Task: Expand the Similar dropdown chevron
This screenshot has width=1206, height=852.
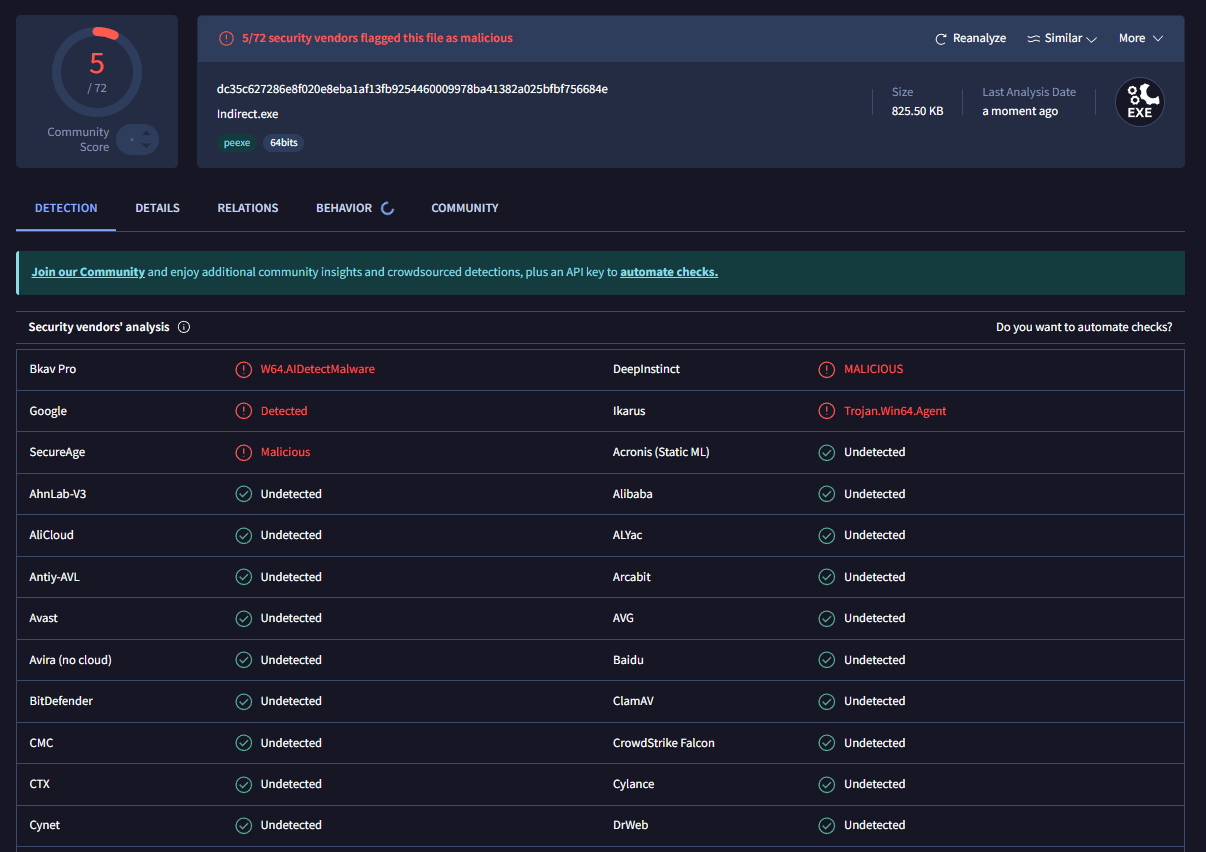Action: click(1091, 39)
